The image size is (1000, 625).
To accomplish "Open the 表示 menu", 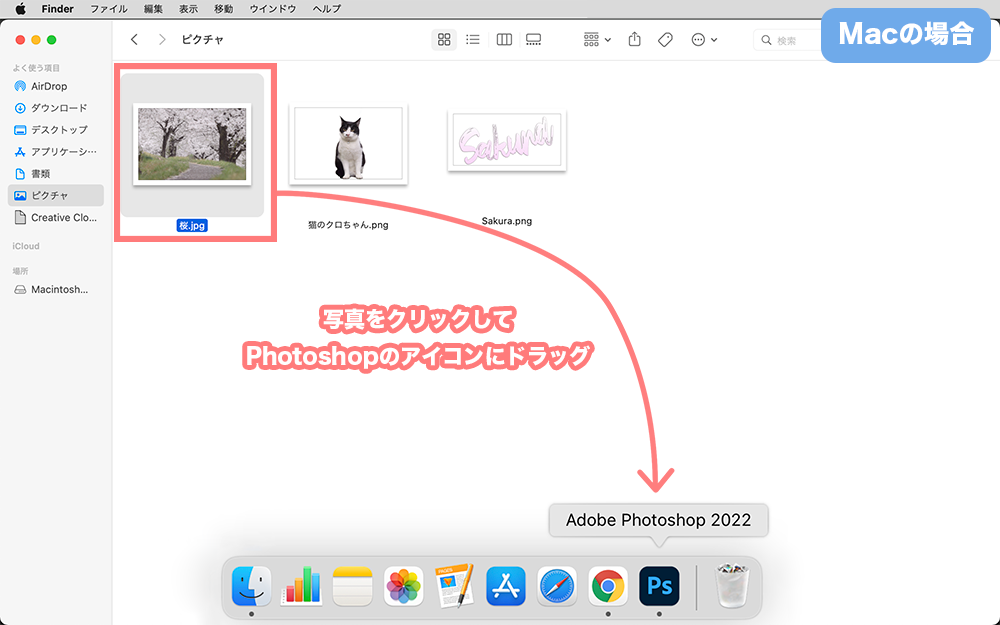I will [188, 9].
